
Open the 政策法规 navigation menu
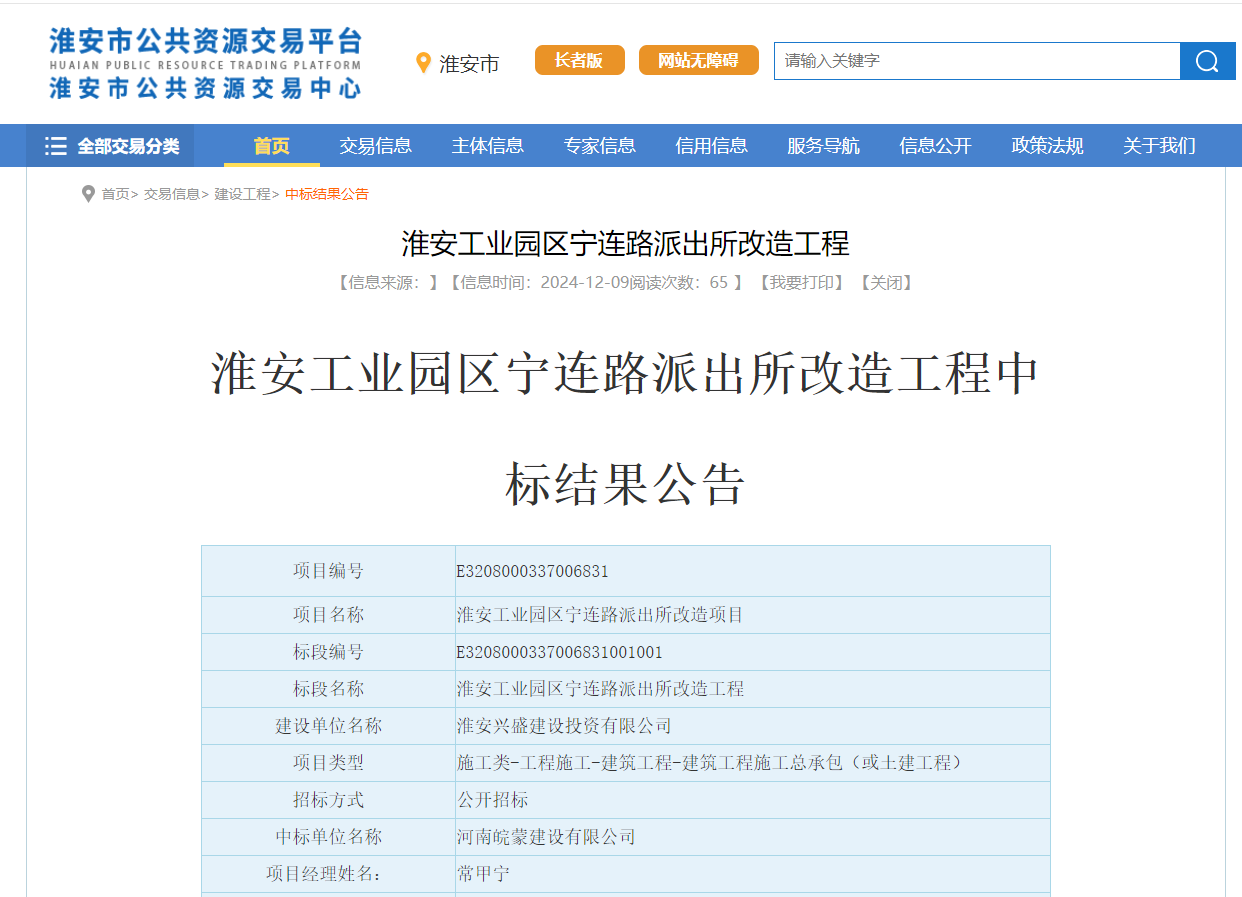1047,146
